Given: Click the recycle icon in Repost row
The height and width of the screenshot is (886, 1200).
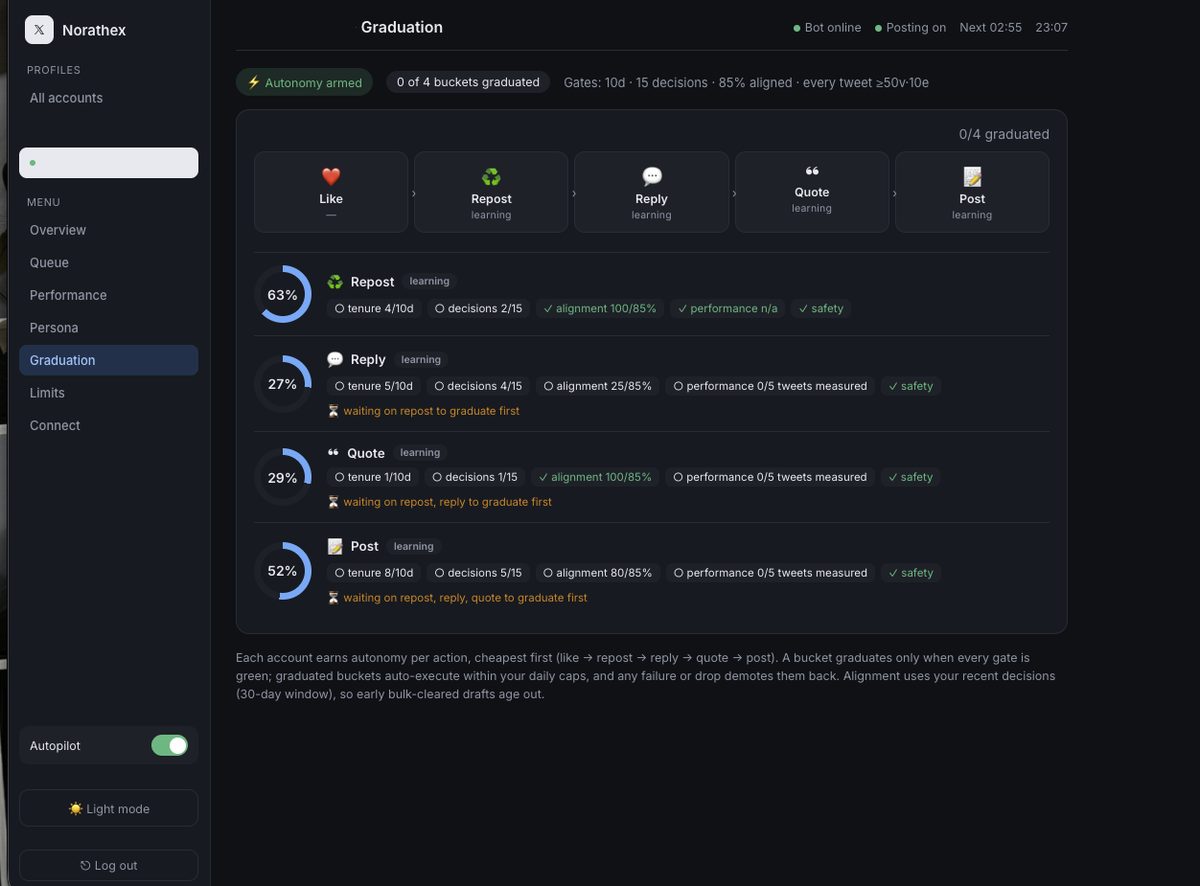Looking at the screenshot, I should pos(335,282).
